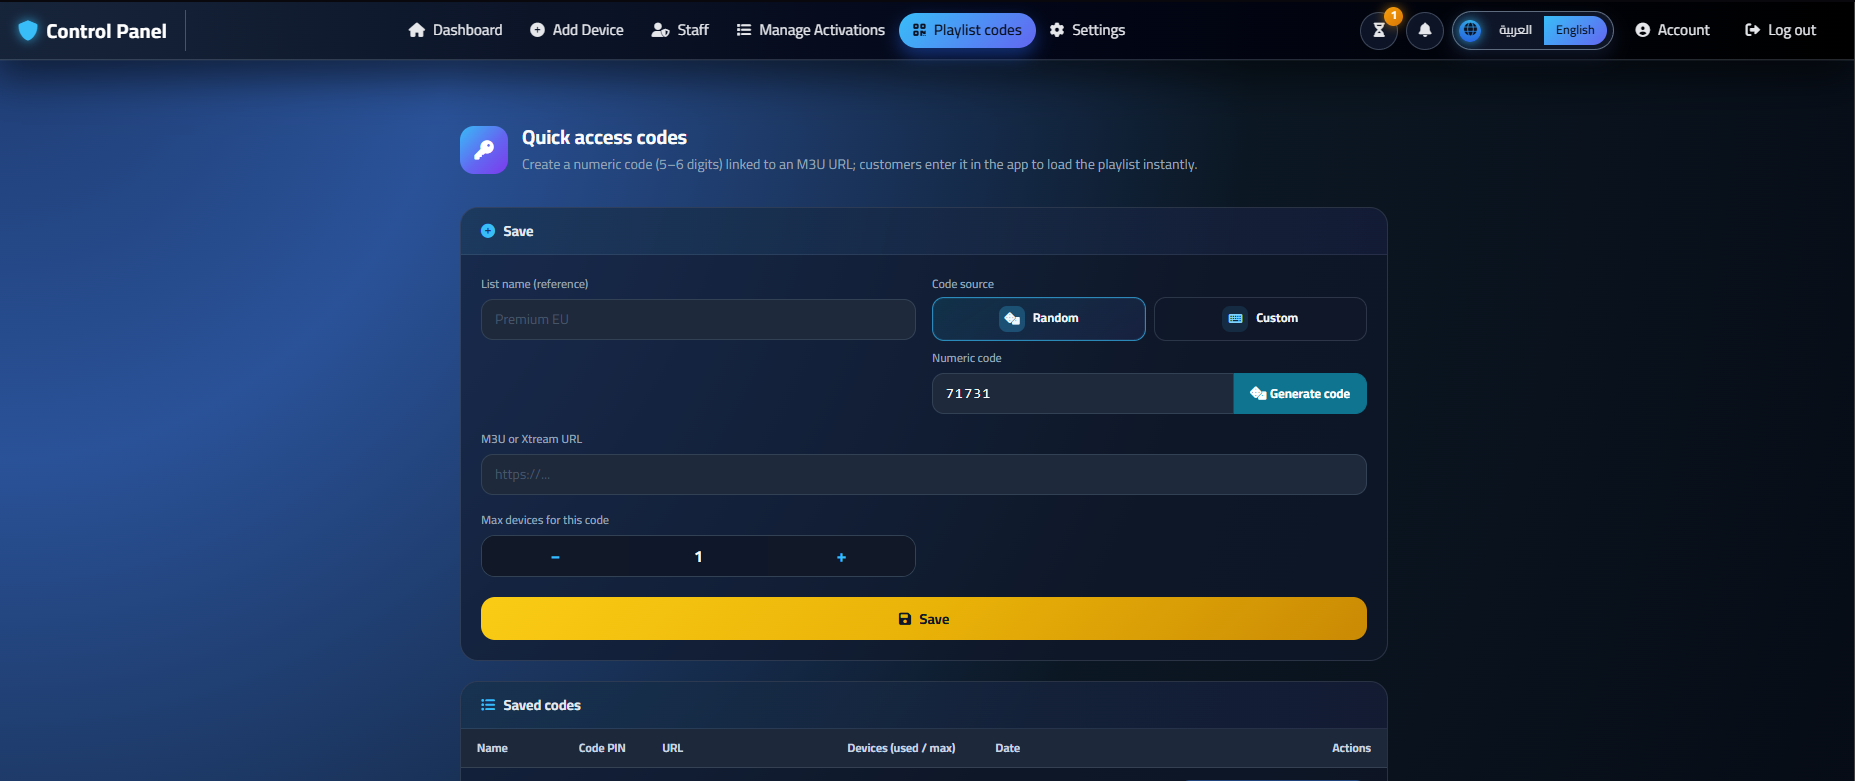The height and width of the screenshot is (781, 1855).
Task: Click Log out
Action: coord(1780,30)
